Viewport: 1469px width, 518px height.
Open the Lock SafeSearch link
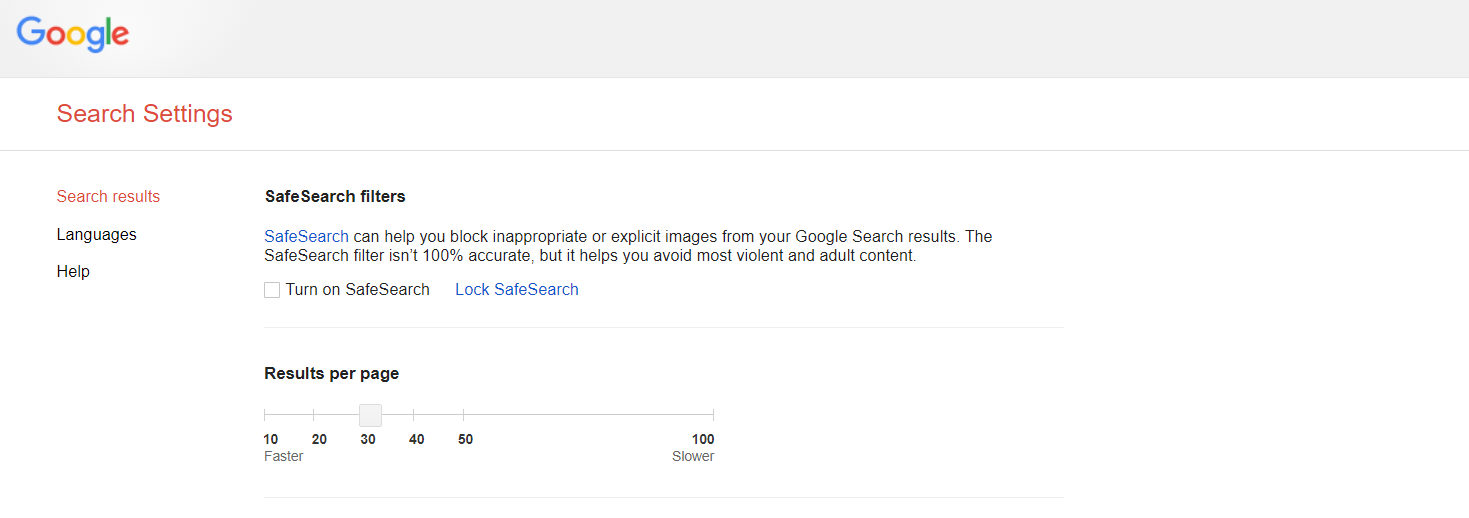517,290
